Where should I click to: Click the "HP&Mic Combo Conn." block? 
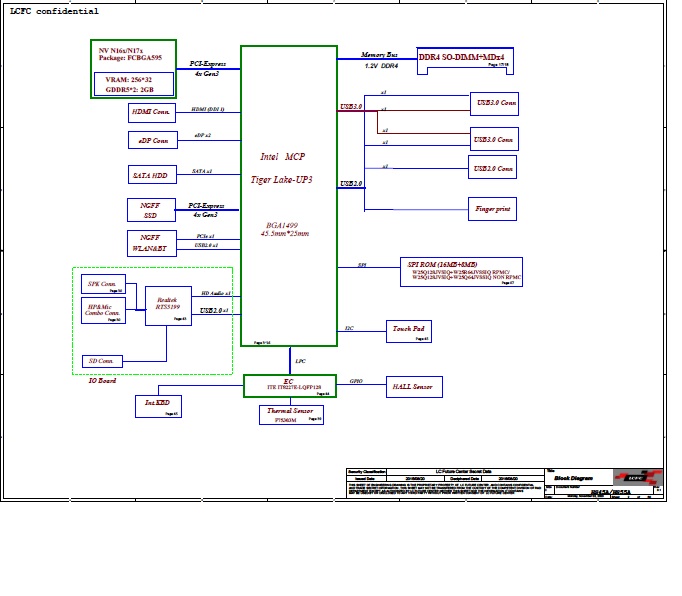click(104, 310)
